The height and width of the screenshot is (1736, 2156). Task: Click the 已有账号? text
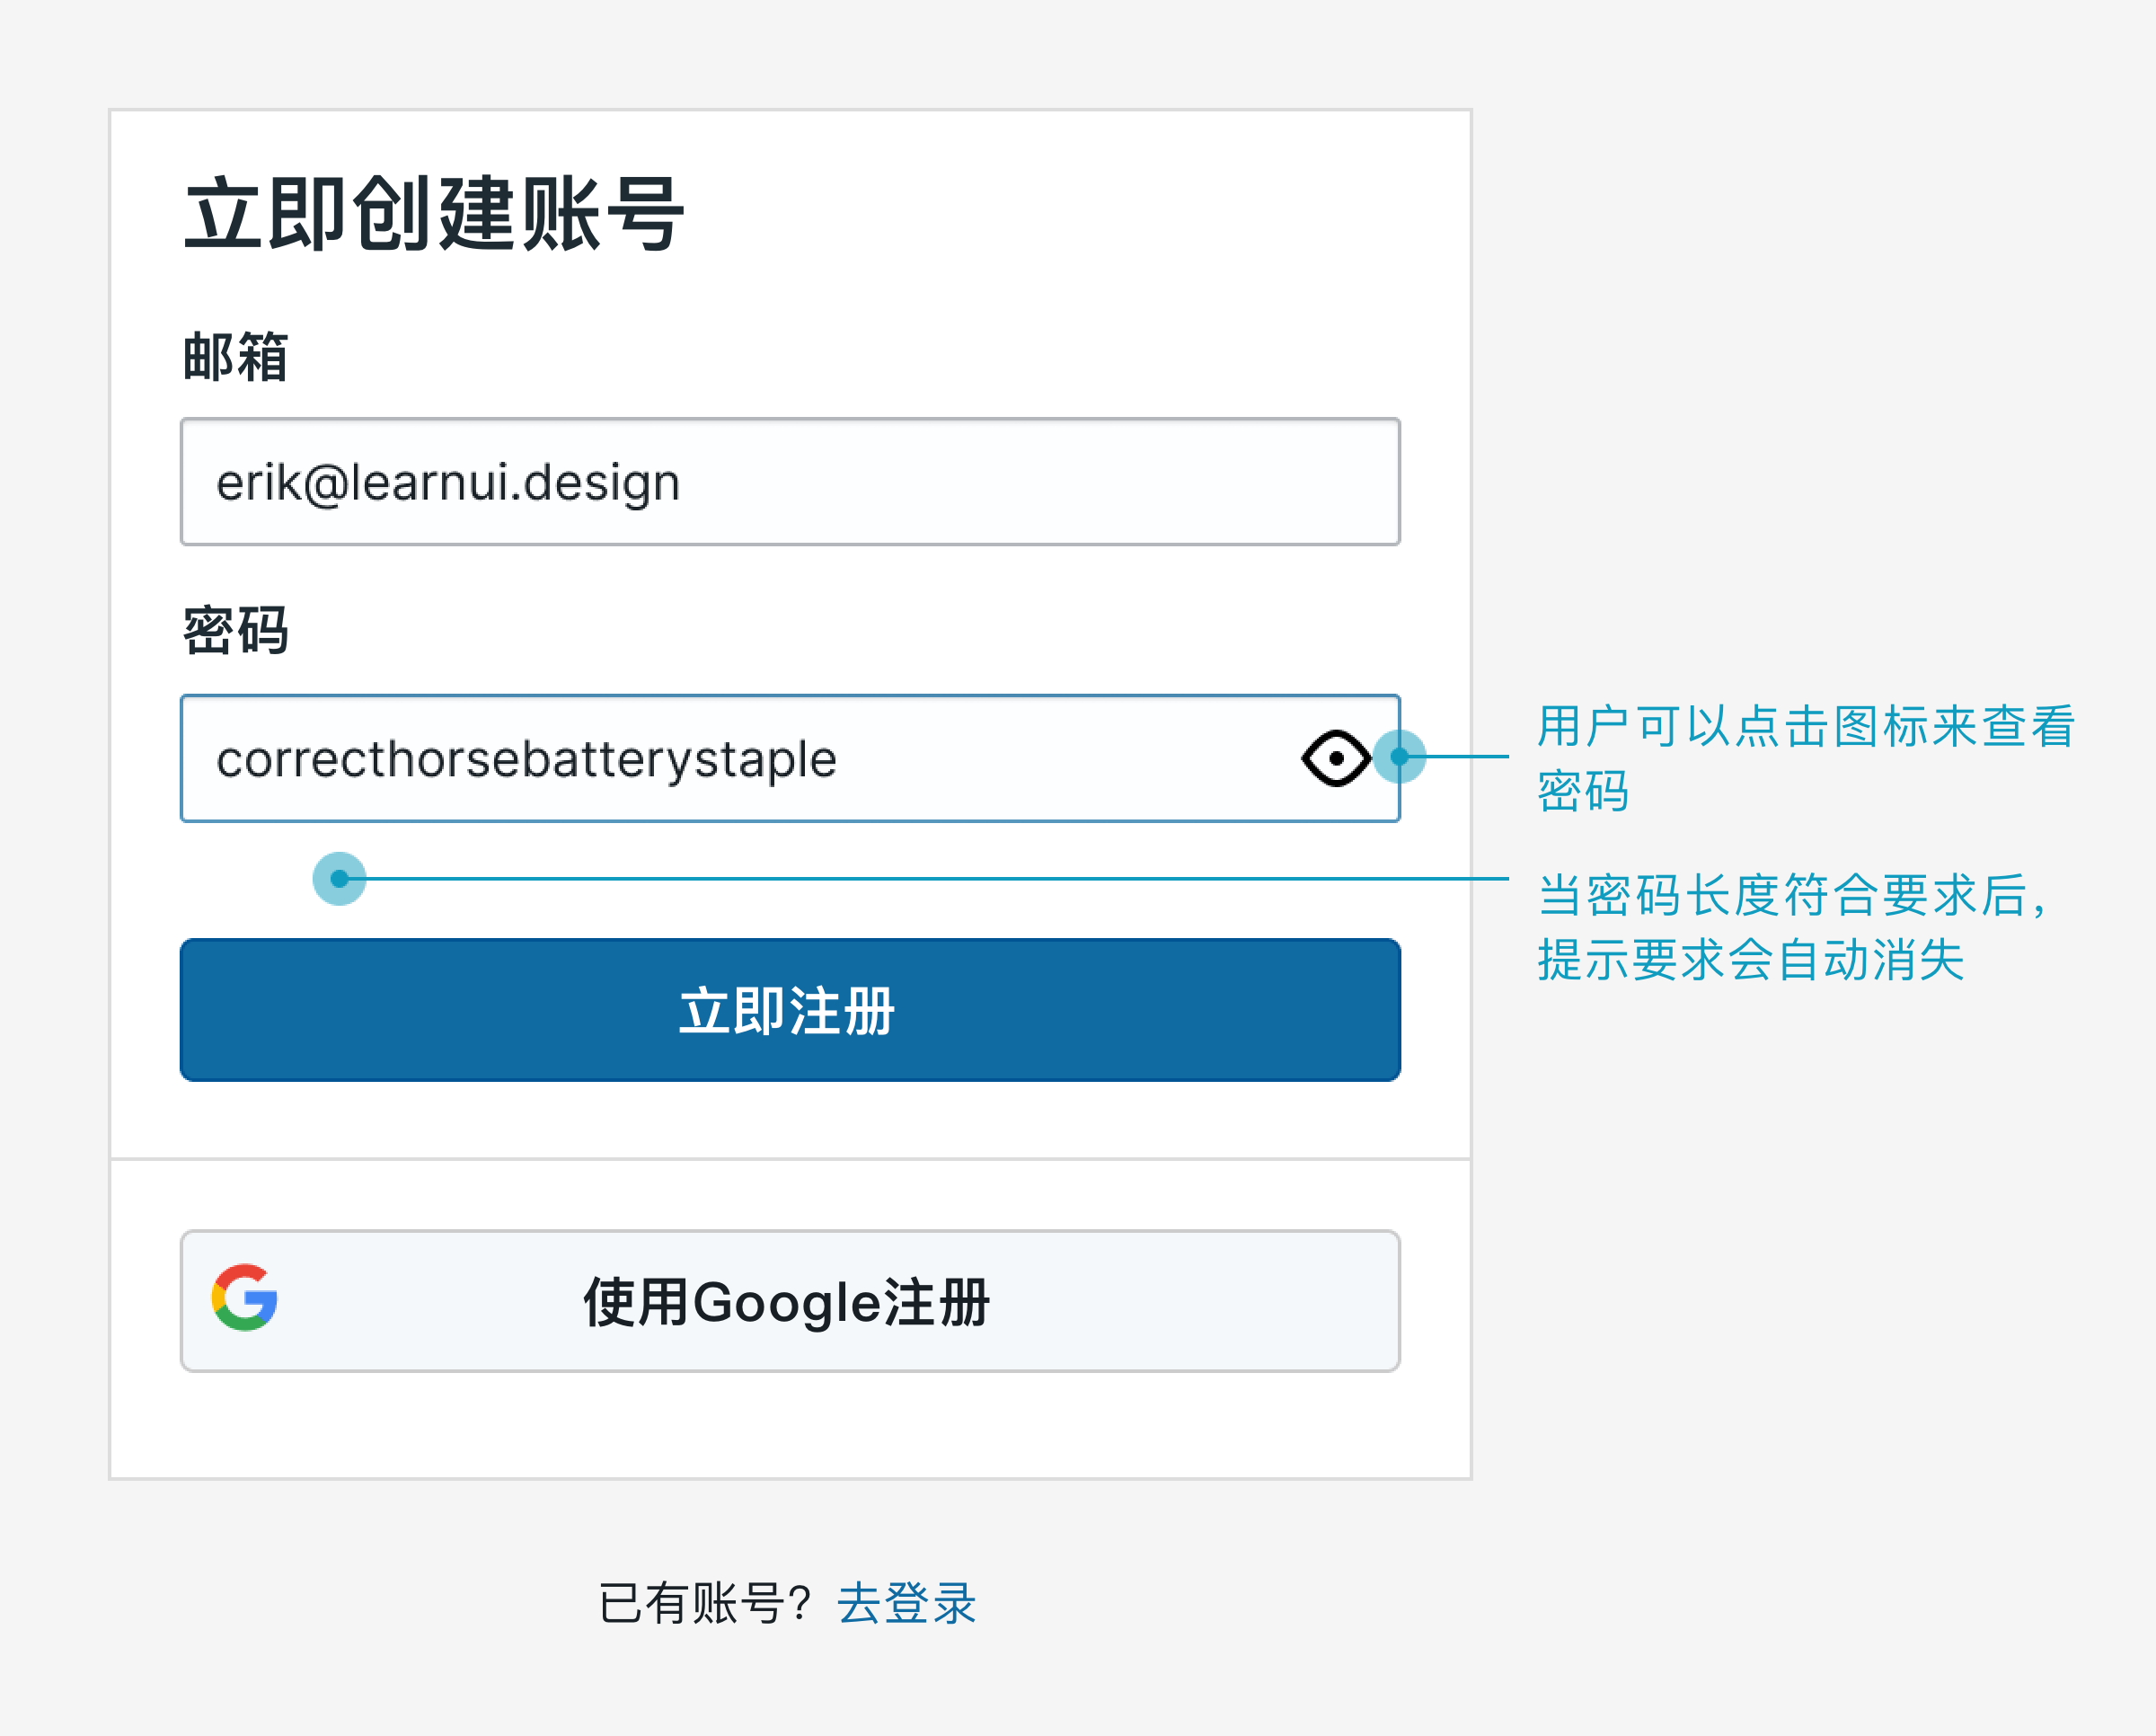706,1604
